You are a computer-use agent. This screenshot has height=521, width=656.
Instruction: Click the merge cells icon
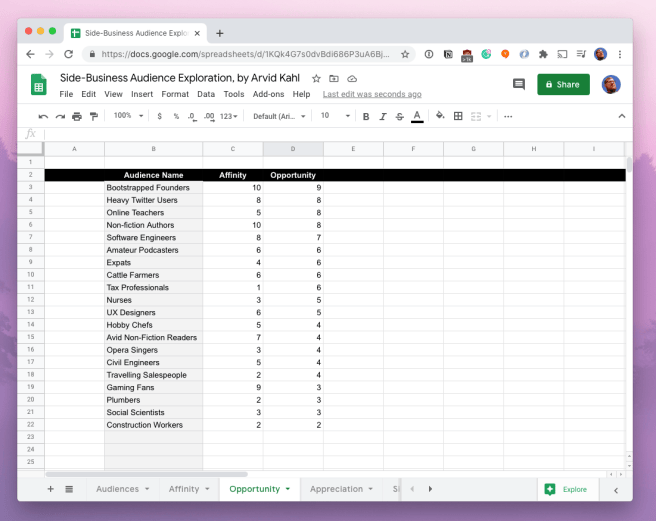pyautogui.click(x=476, y=116)
